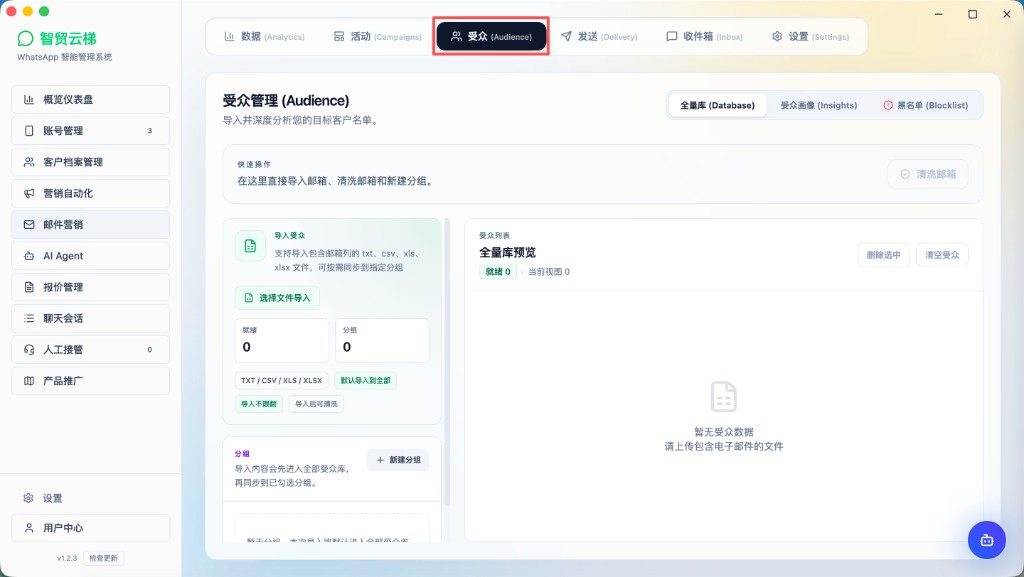The width and height of the screenshot is (1024, 577).
Task: Click the green 就绪 0 badge
Action: (x=498, y=272)
